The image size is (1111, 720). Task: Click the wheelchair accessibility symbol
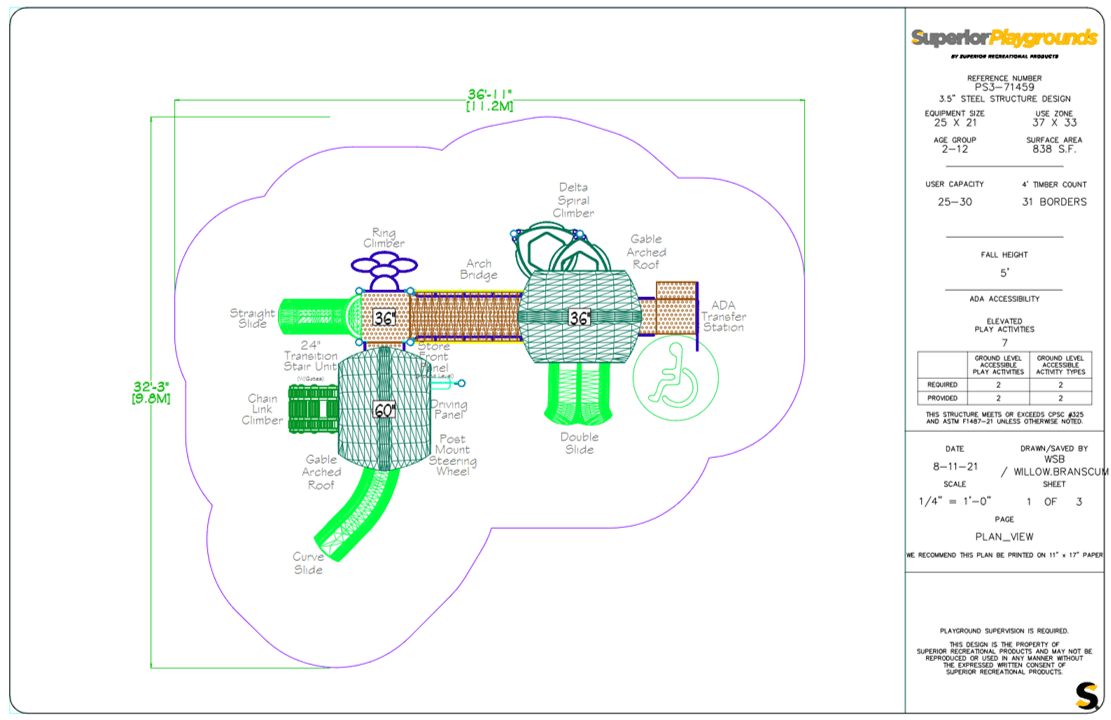(675, 378)
